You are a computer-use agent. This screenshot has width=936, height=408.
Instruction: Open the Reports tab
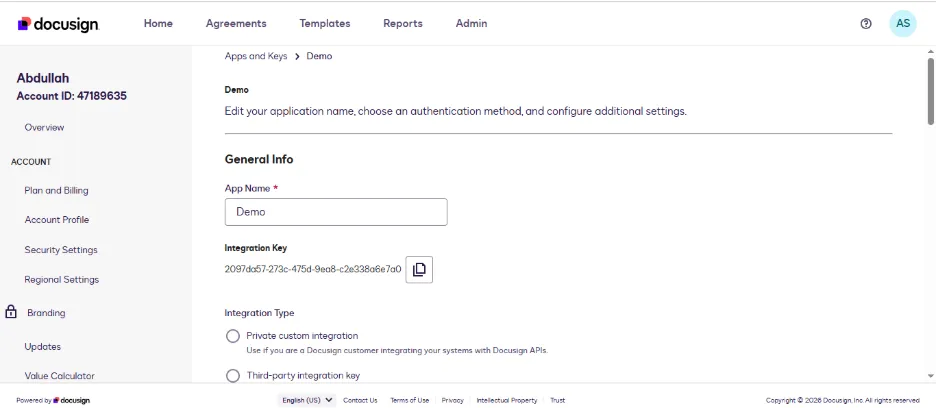pos(403,23)
